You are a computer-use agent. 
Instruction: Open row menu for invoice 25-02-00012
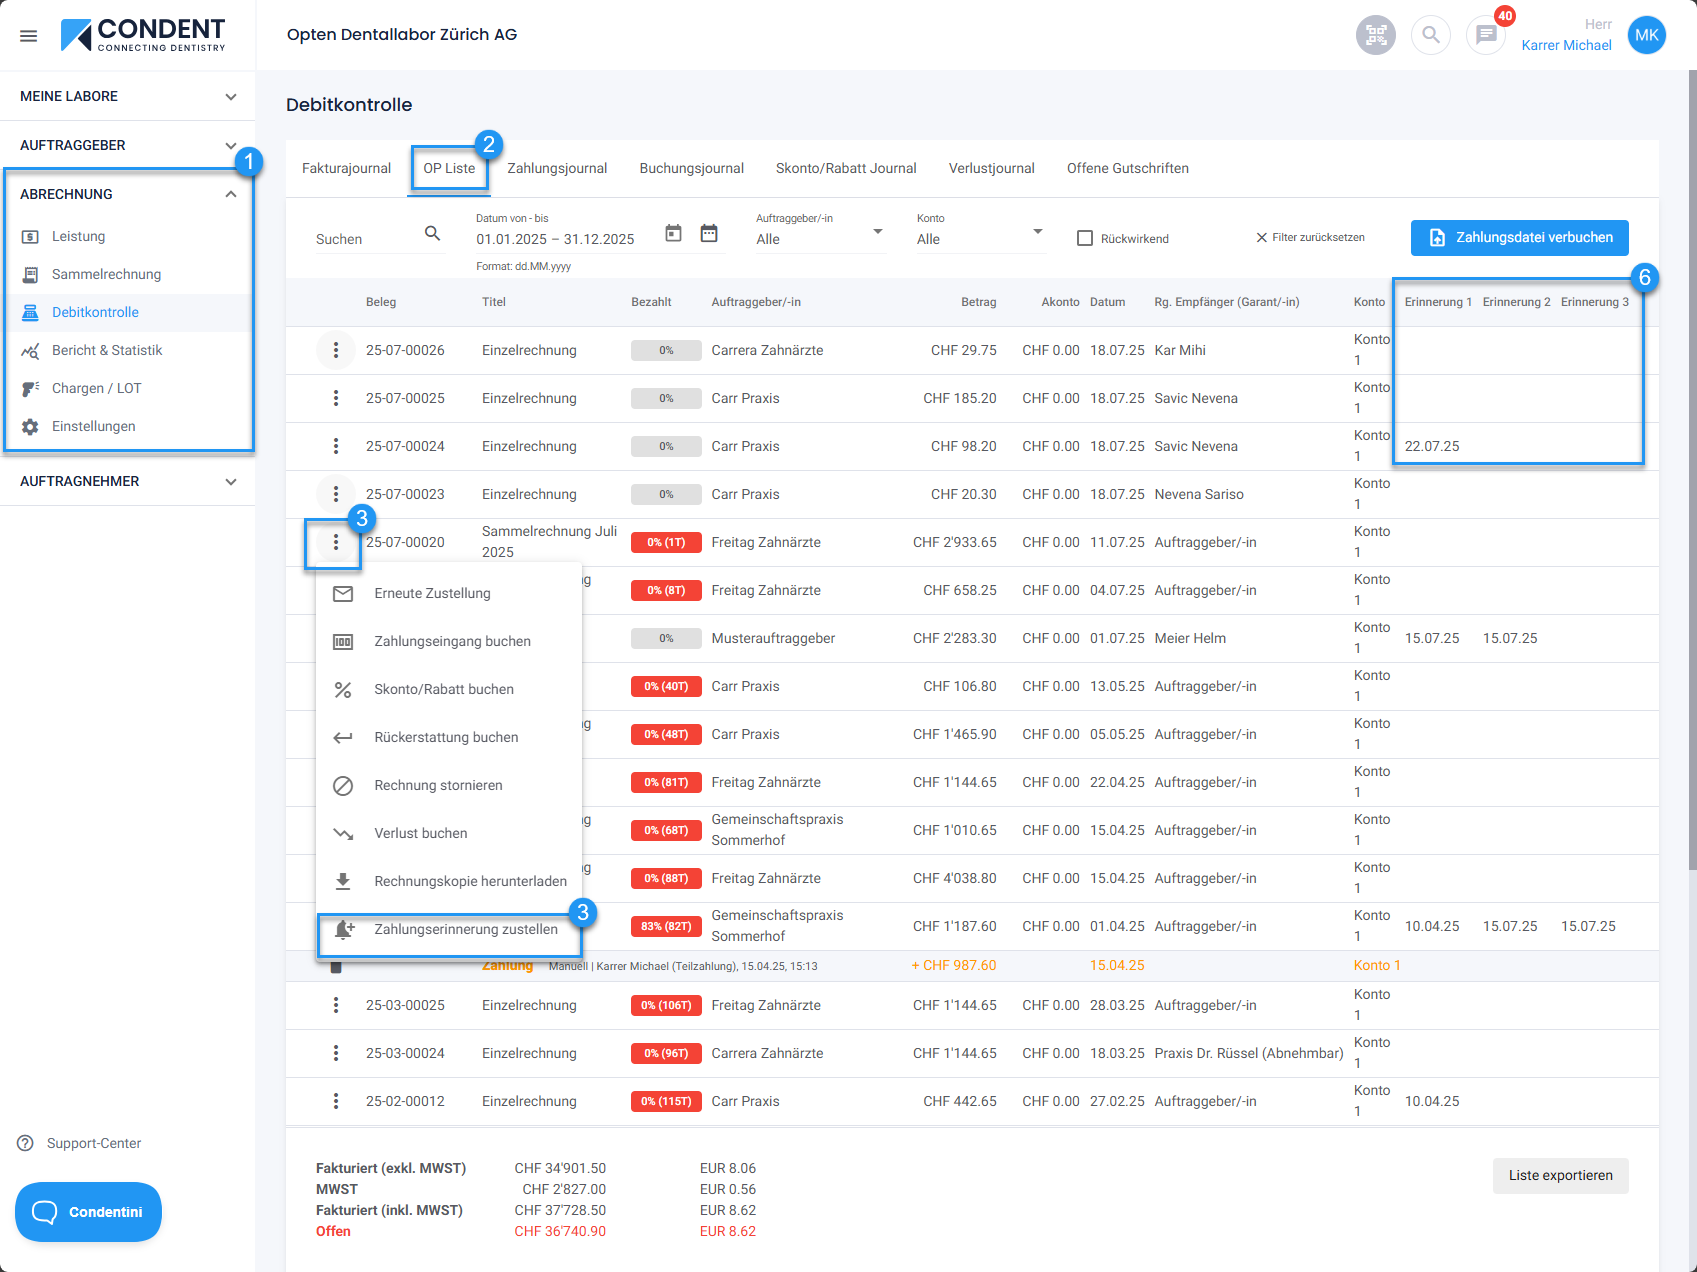click(x=336, y=1101)
